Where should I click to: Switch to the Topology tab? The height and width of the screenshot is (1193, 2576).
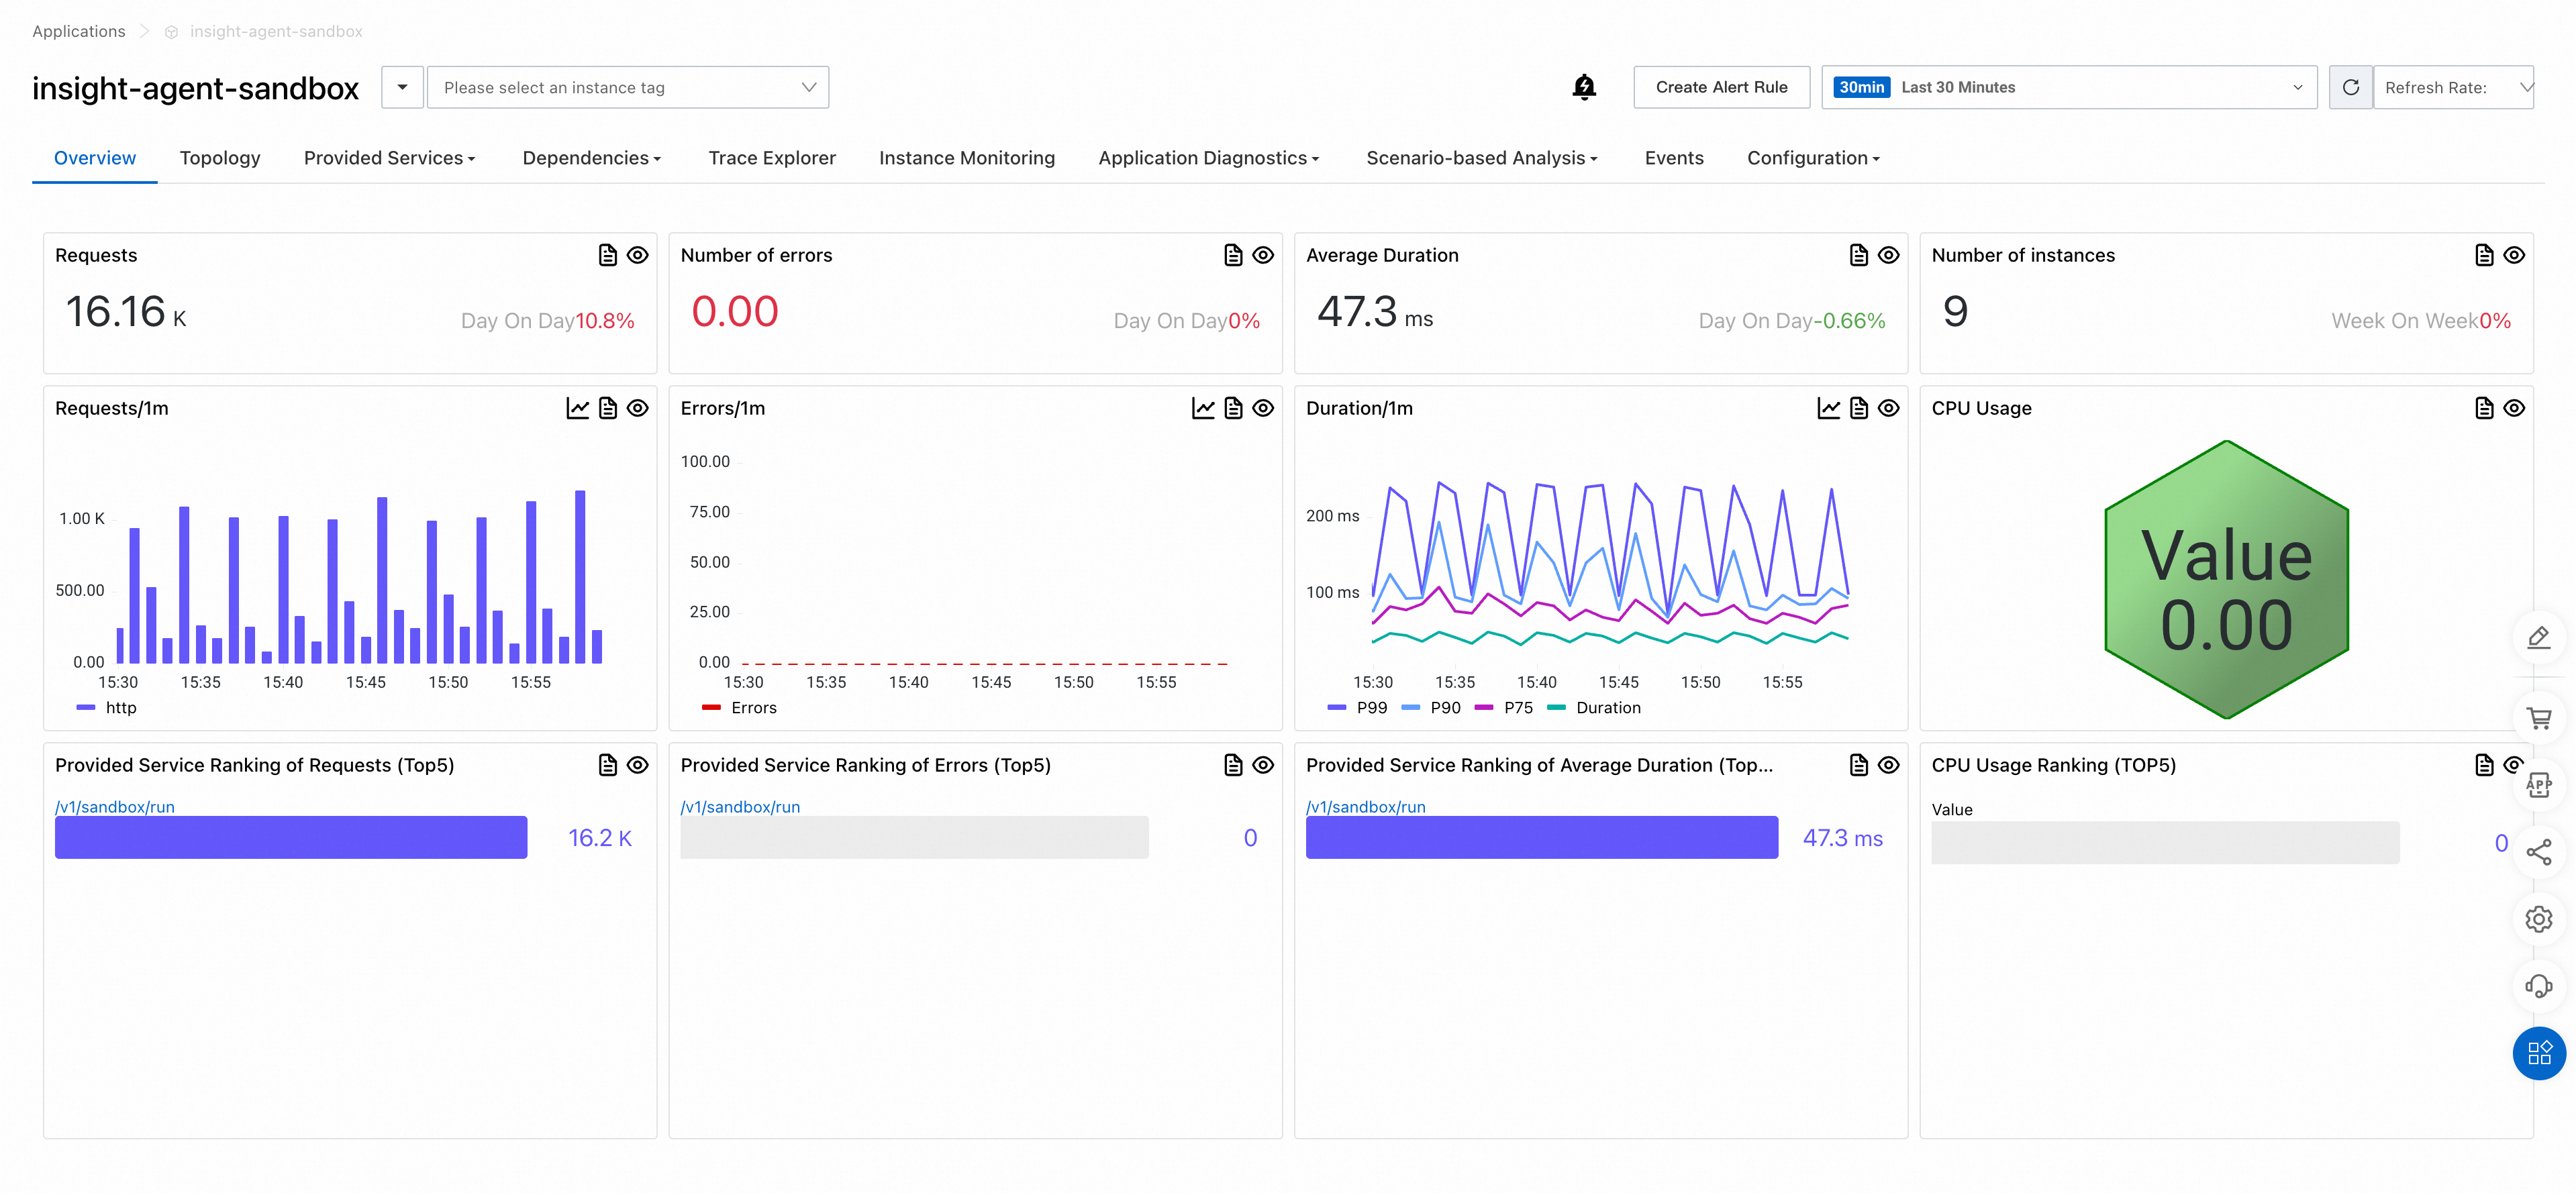[220, 158]
